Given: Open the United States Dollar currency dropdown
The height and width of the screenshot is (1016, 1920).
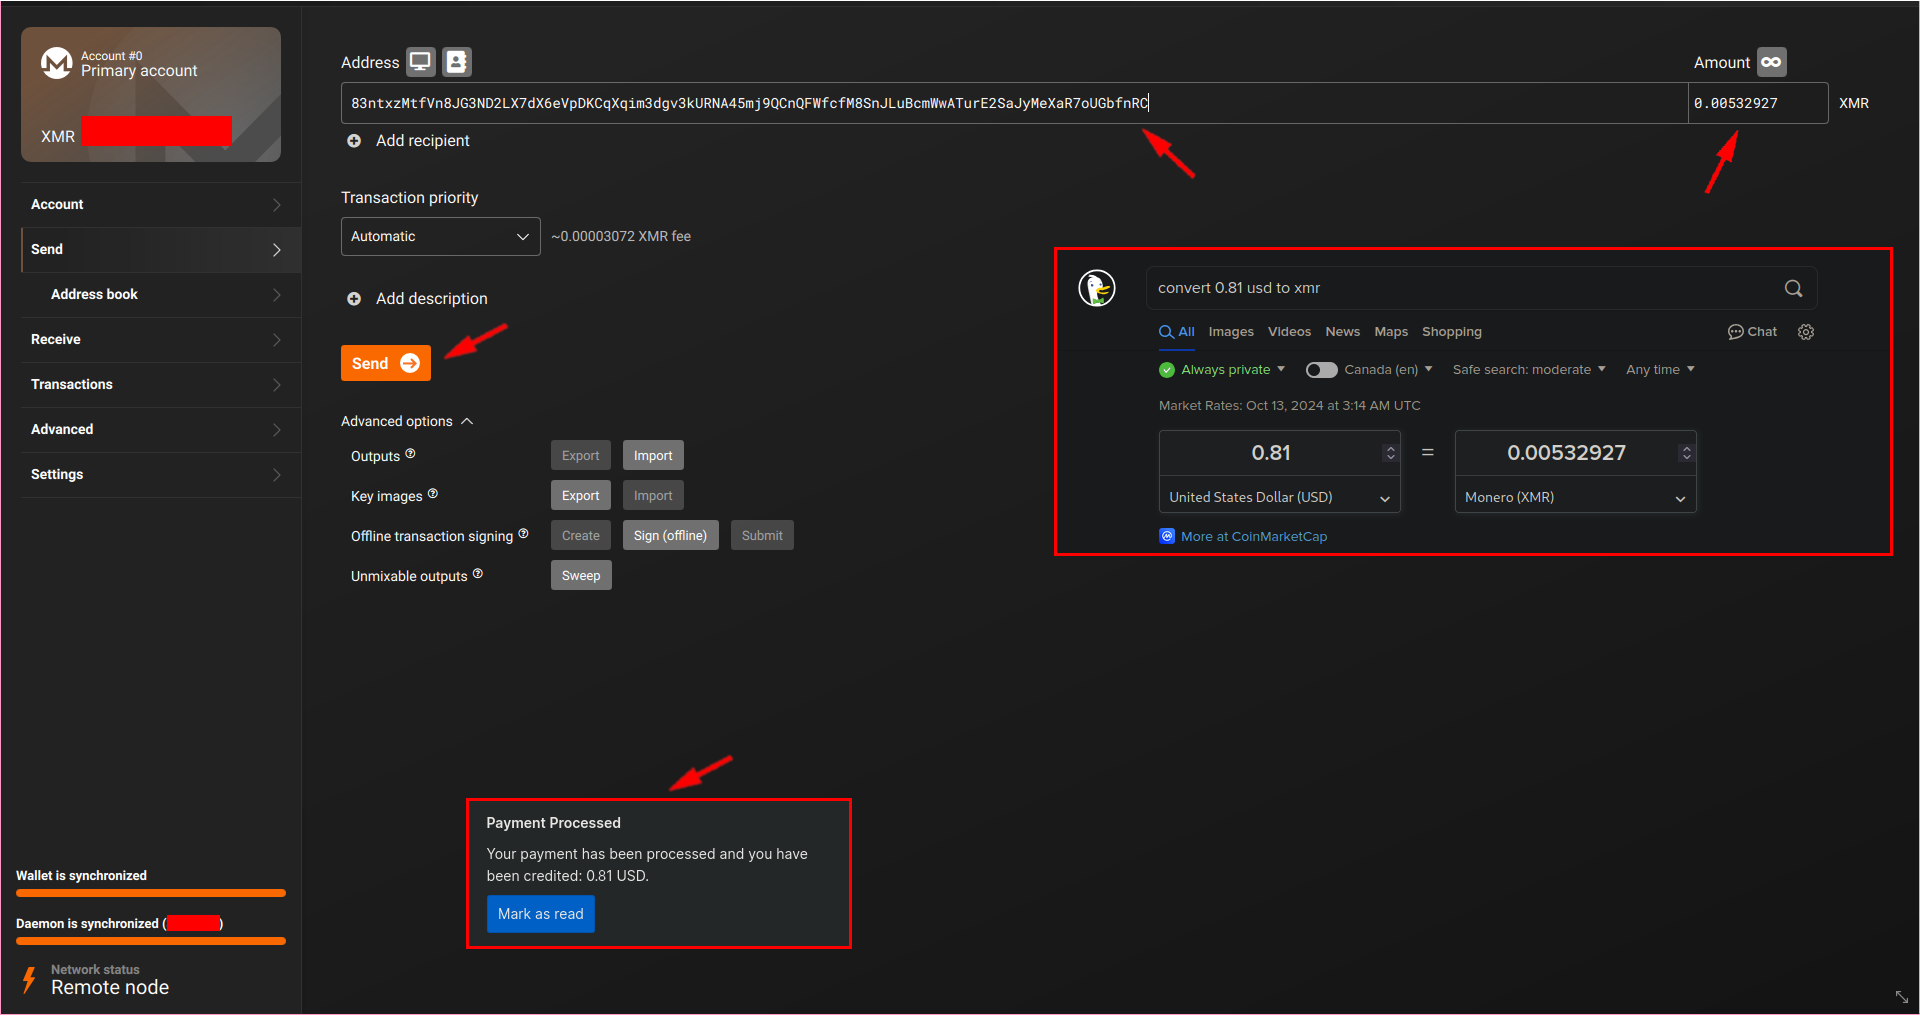Looking at the screenshot, I should click(1279, 497).
